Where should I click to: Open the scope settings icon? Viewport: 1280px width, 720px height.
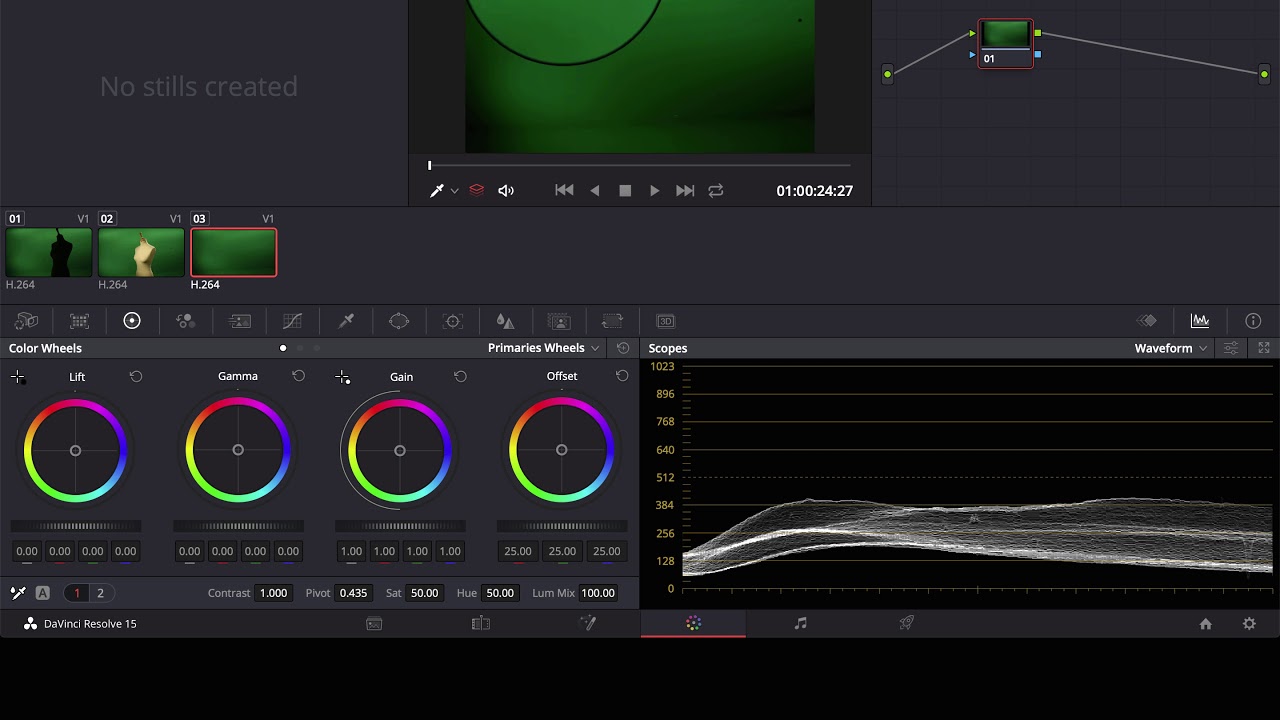pyautogui.click(x=1231, y=348)
